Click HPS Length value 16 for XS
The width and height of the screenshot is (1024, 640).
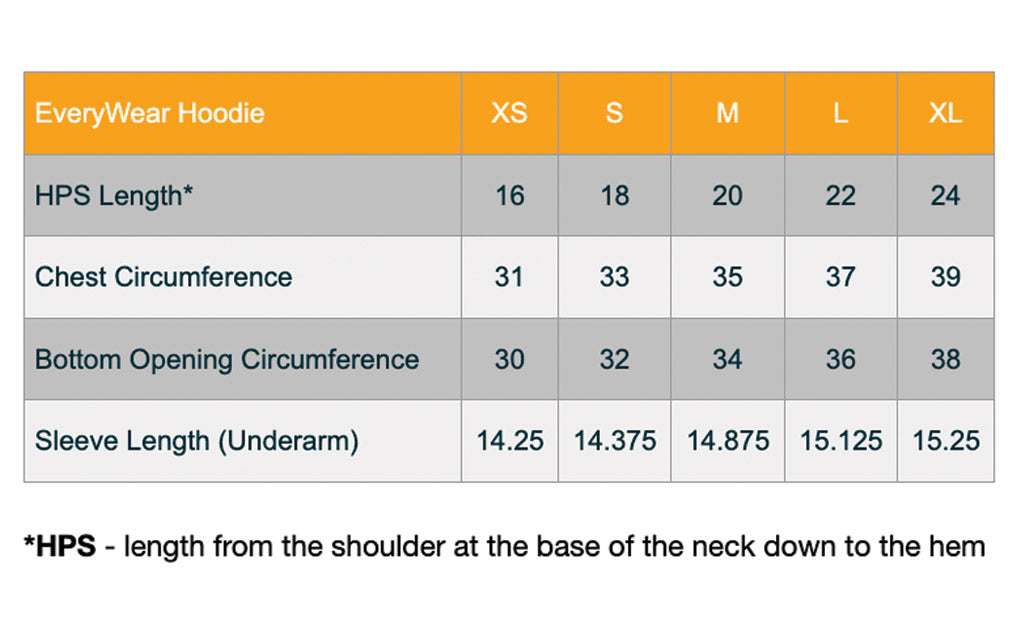[x=509, y=195]
